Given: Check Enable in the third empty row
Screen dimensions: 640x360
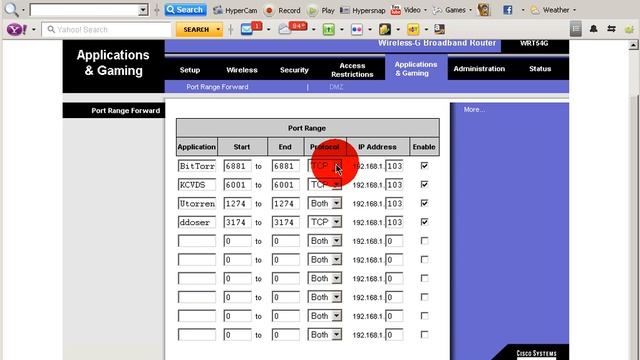Looking at the screenshot, I should (424, 278).
